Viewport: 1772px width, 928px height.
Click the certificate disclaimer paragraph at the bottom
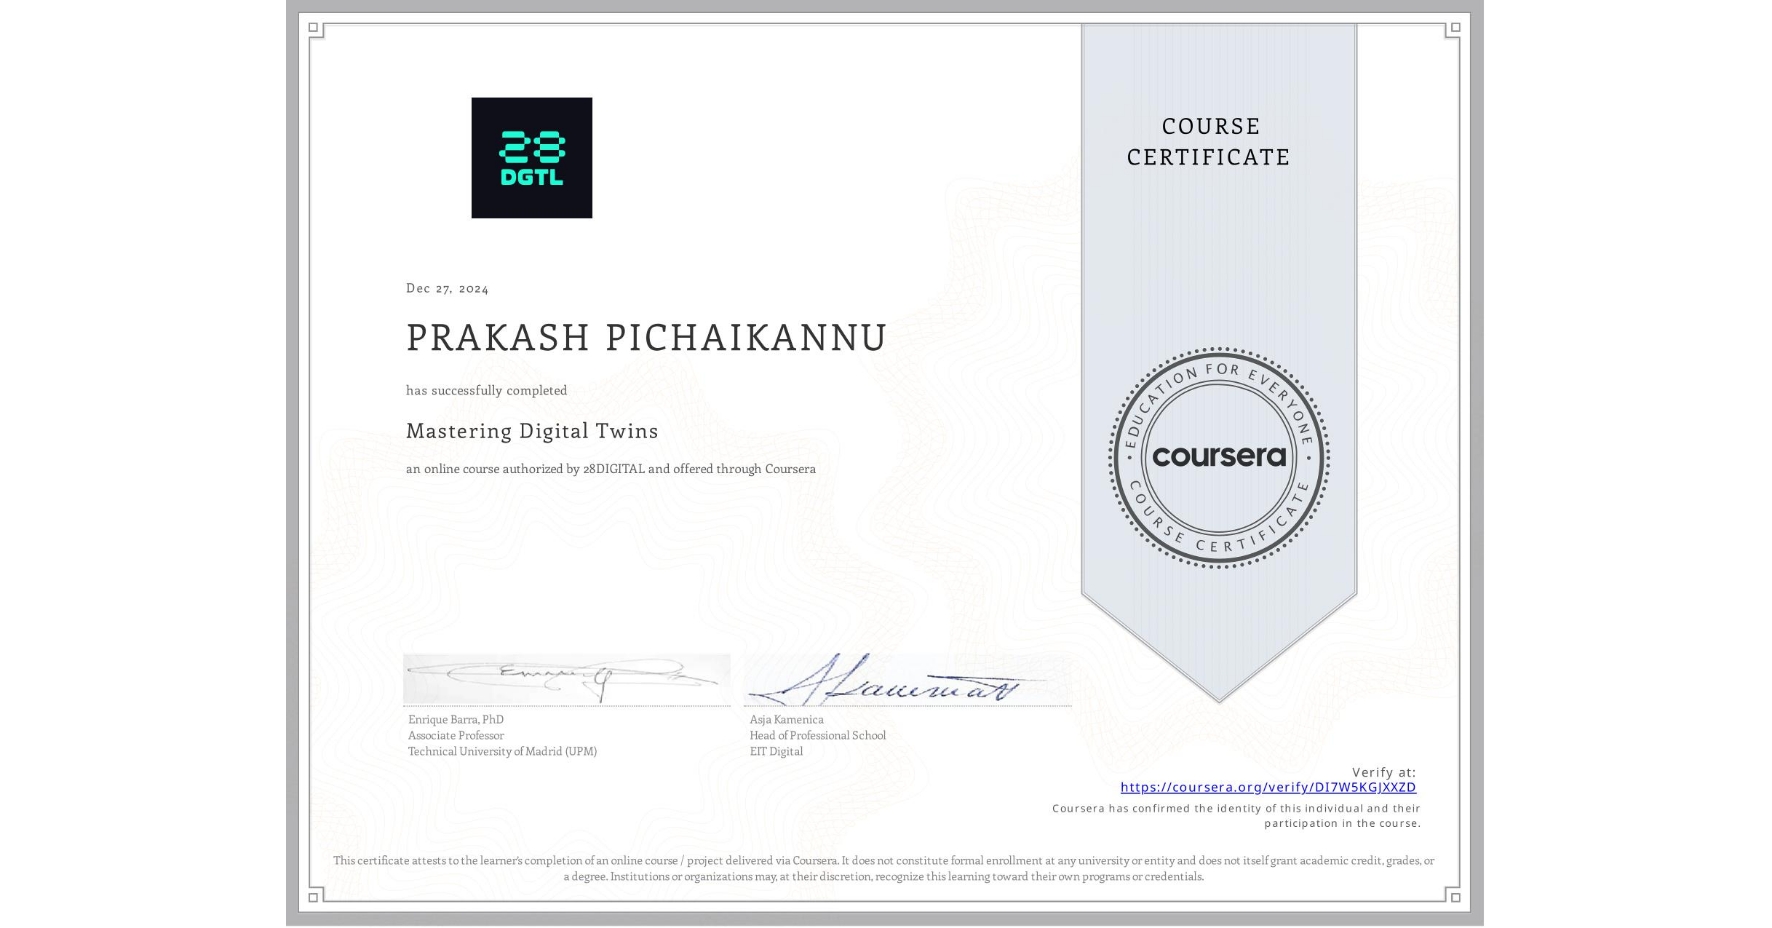pos(884,868)
